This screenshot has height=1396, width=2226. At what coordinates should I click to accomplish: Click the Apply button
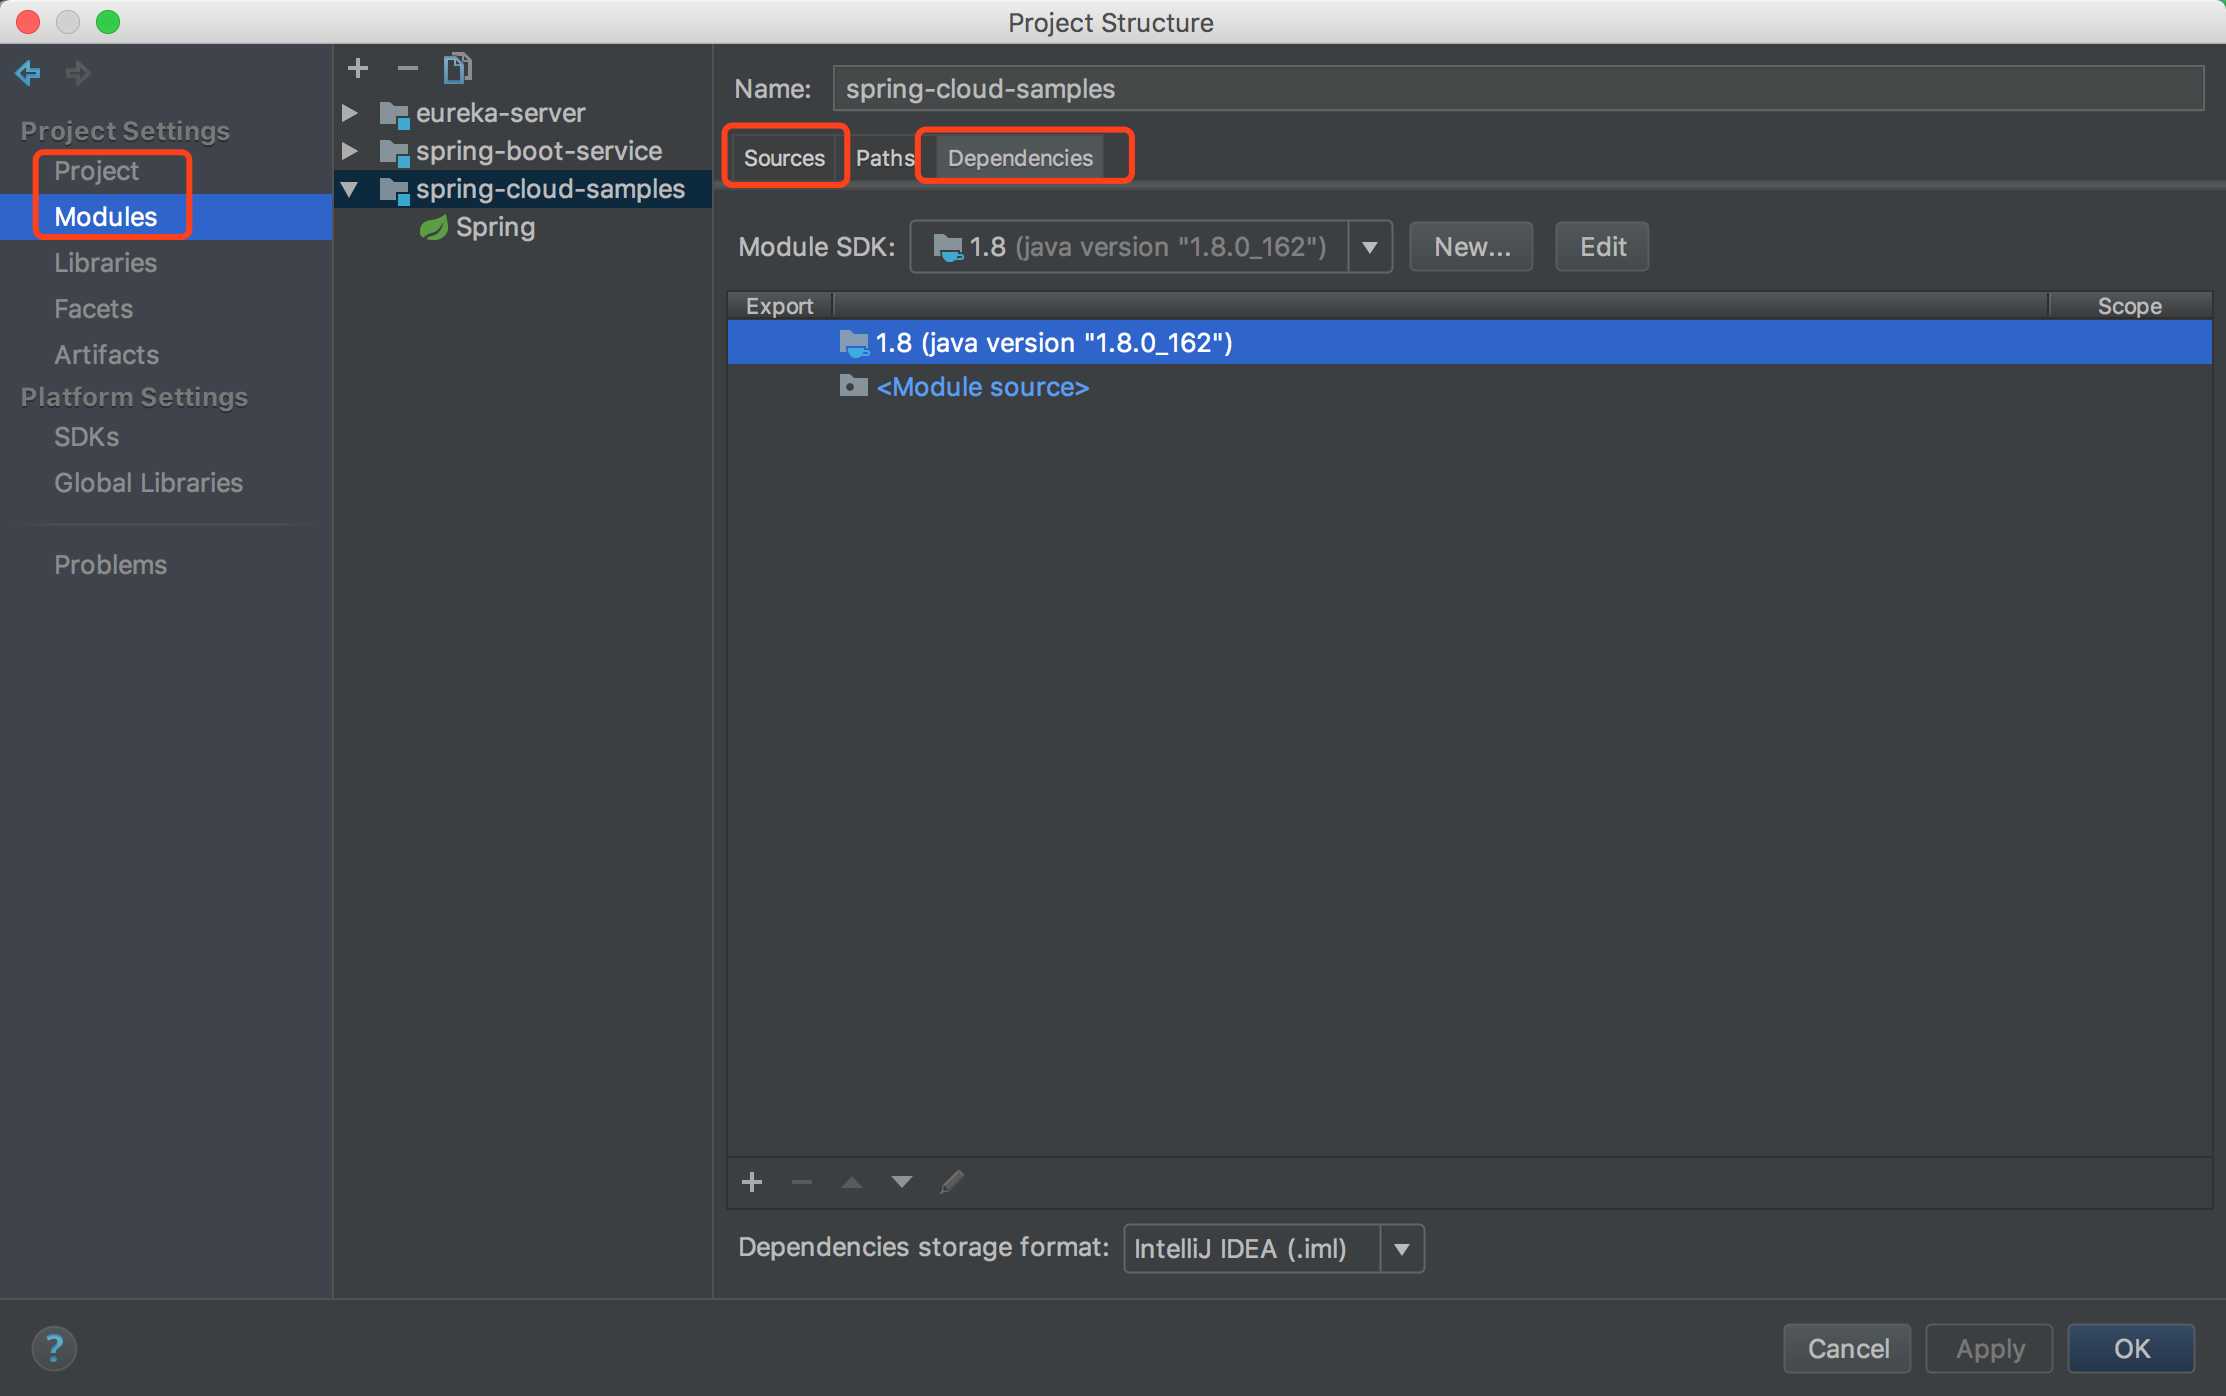click(x=1990, y=1349)
